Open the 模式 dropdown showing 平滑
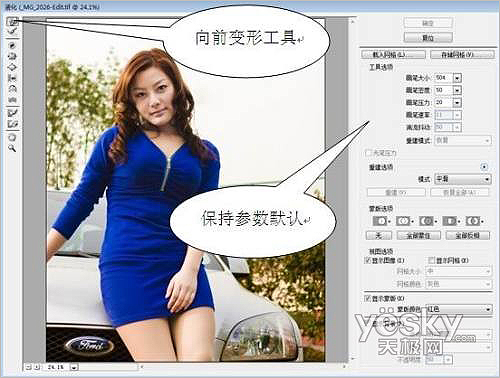 tap(463, 179)
